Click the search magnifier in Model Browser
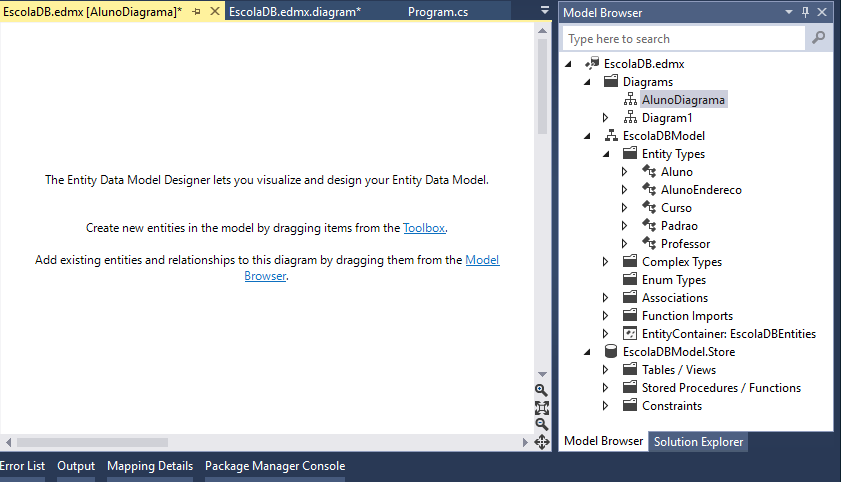The image size is (841, 482). (x=818, y=38)
